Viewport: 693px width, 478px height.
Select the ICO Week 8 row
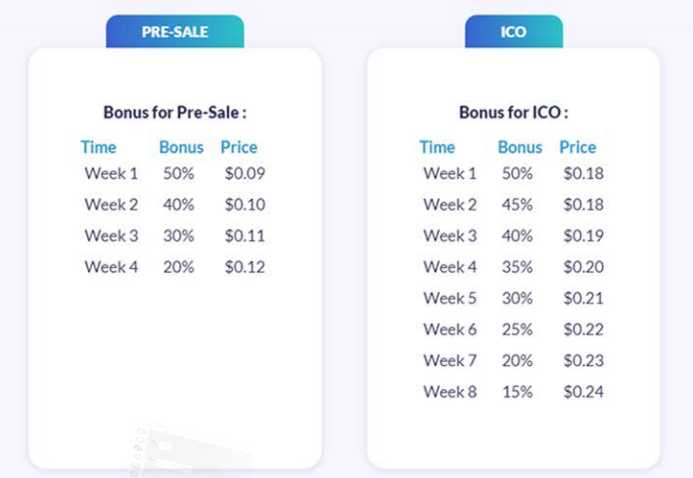tap(450, 391)
